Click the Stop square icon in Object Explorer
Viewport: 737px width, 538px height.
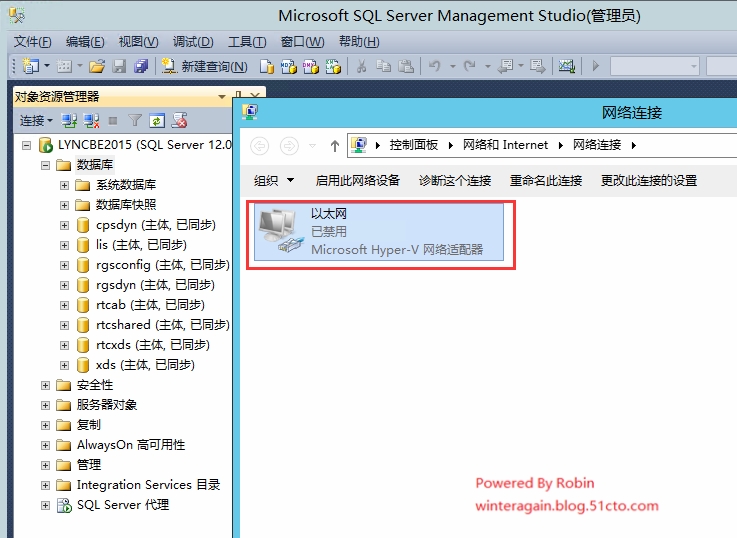[x=113, y=121]
